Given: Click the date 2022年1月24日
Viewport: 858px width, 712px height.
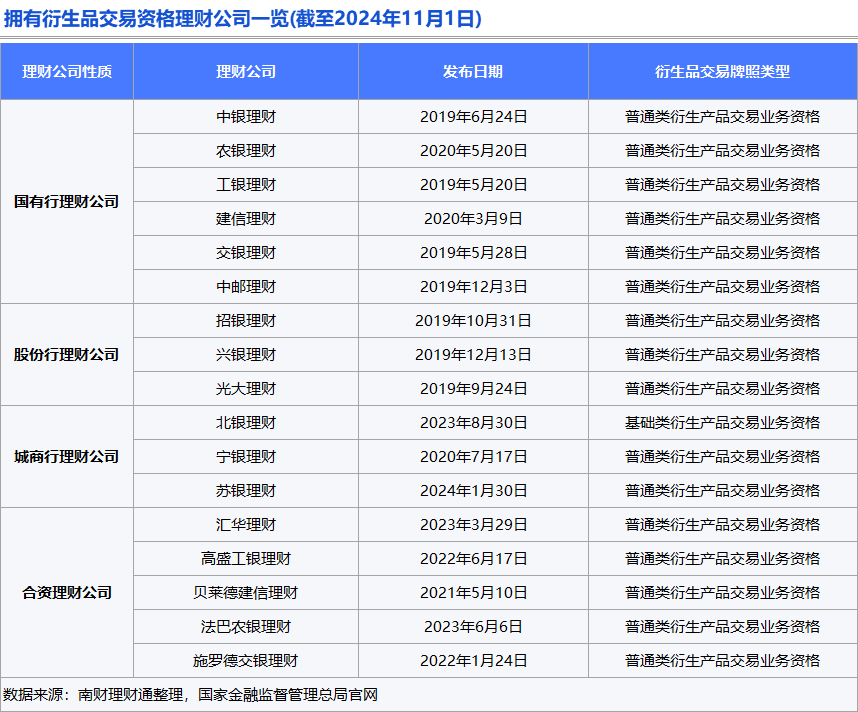Looking at the screenshot, I should point(473,661).
